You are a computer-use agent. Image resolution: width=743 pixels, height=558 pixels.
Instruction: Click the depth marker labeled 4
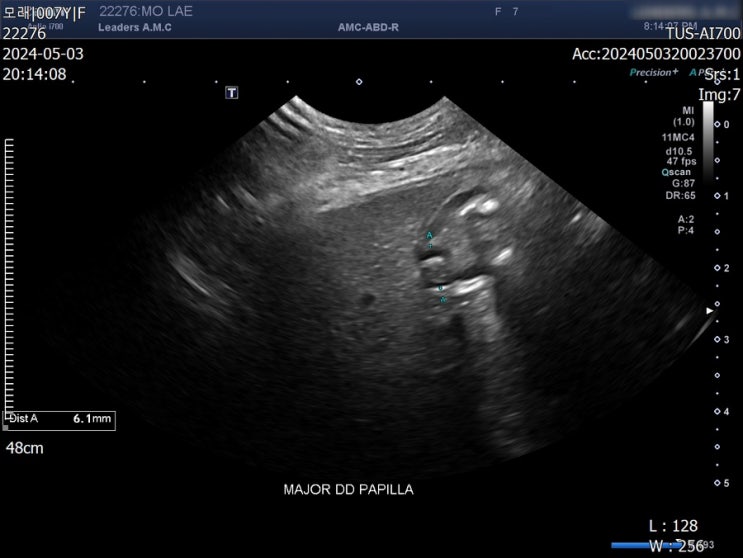723,412
